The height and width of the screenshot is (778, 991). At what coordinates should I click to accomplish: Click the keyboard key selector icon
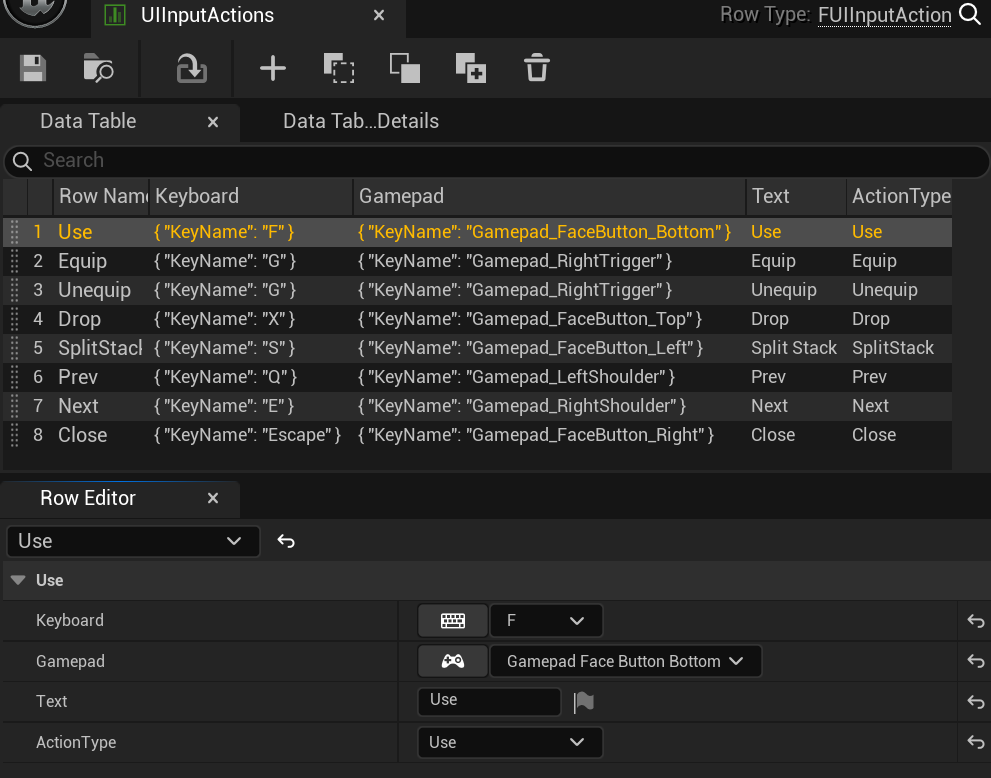point(453,621)
